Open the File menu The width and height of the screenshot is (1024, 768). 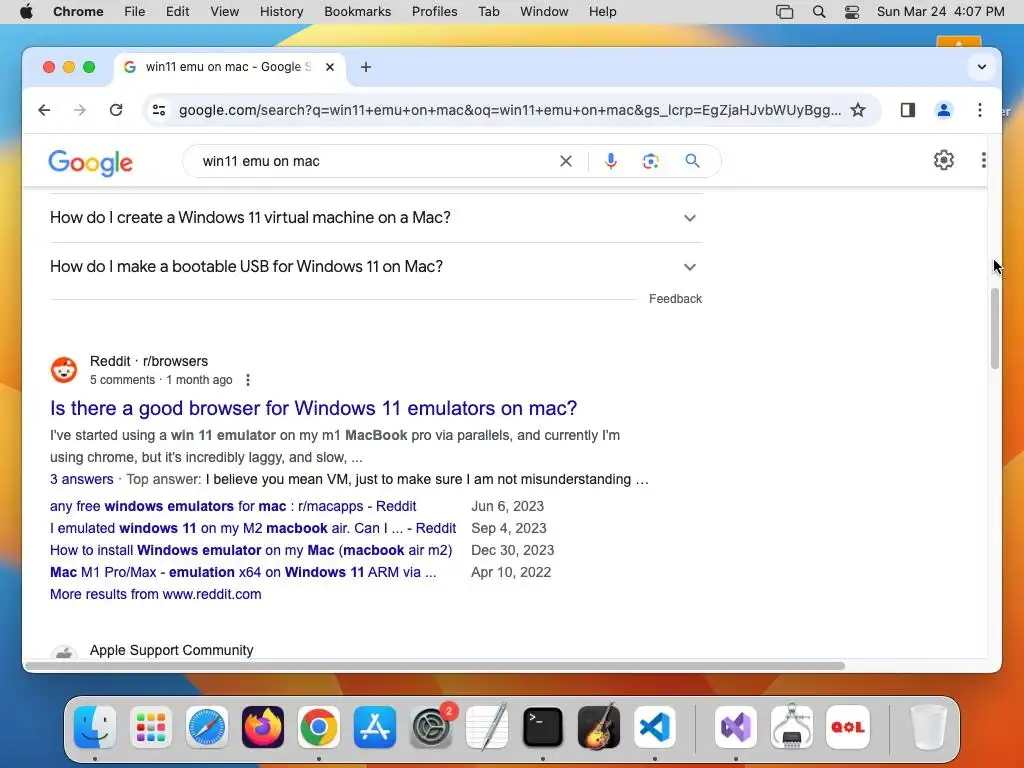coord(135,12)
